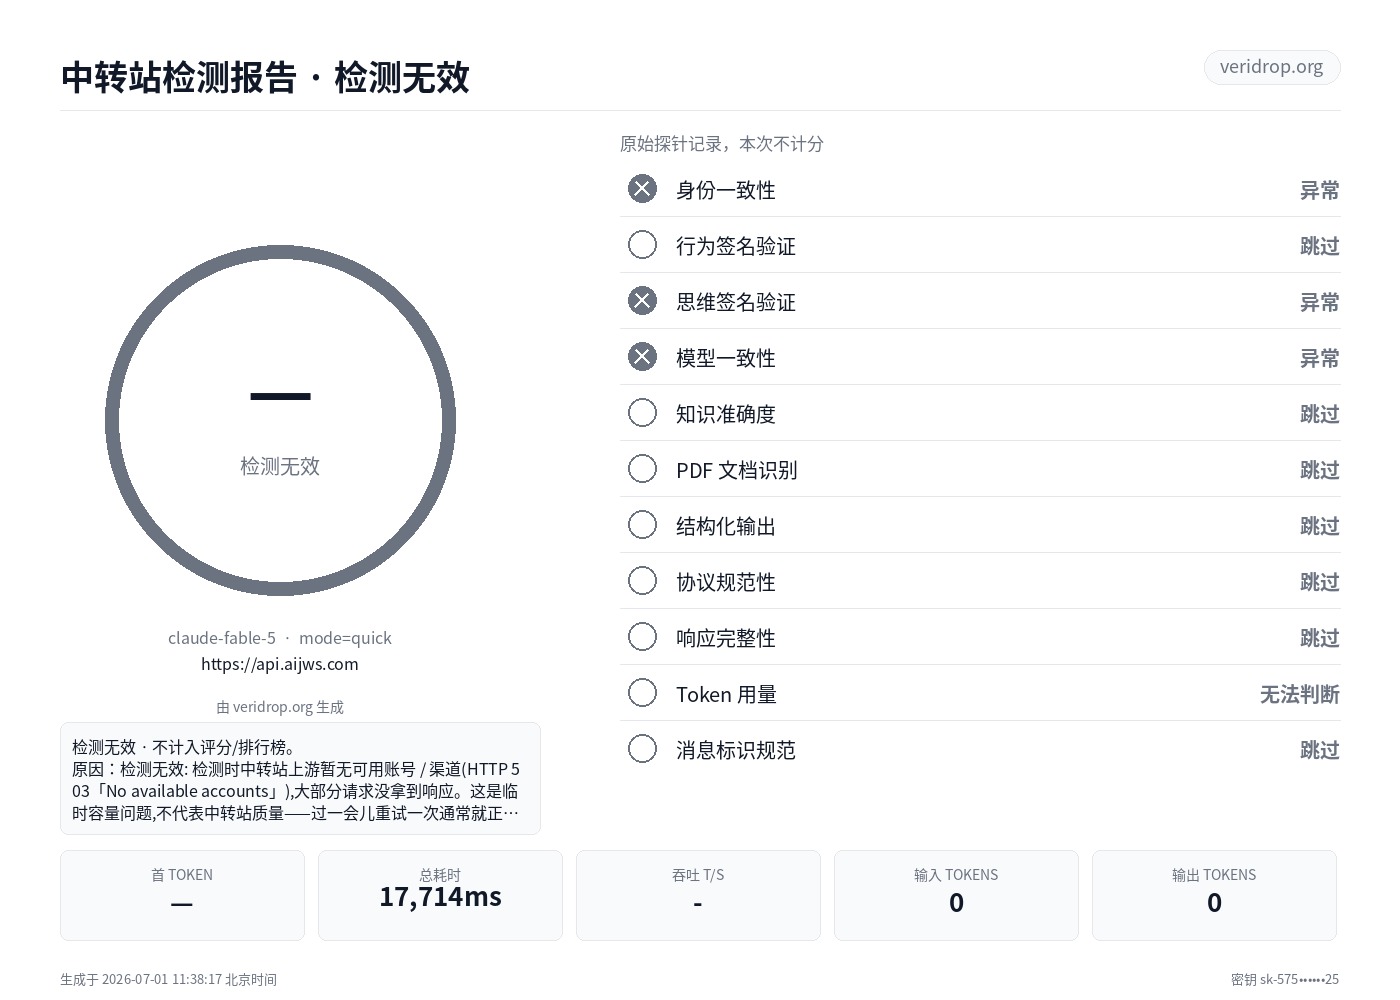
Task: Click the 总耗时 17,714ms stat card
Action: point(440,895)
